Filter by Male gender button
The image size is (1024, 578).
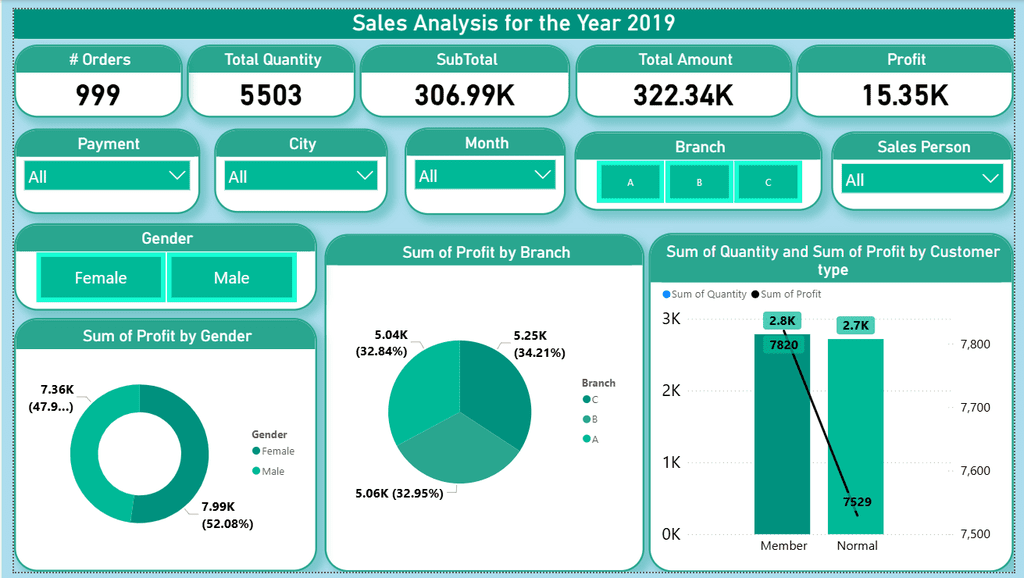click(232, 278)
